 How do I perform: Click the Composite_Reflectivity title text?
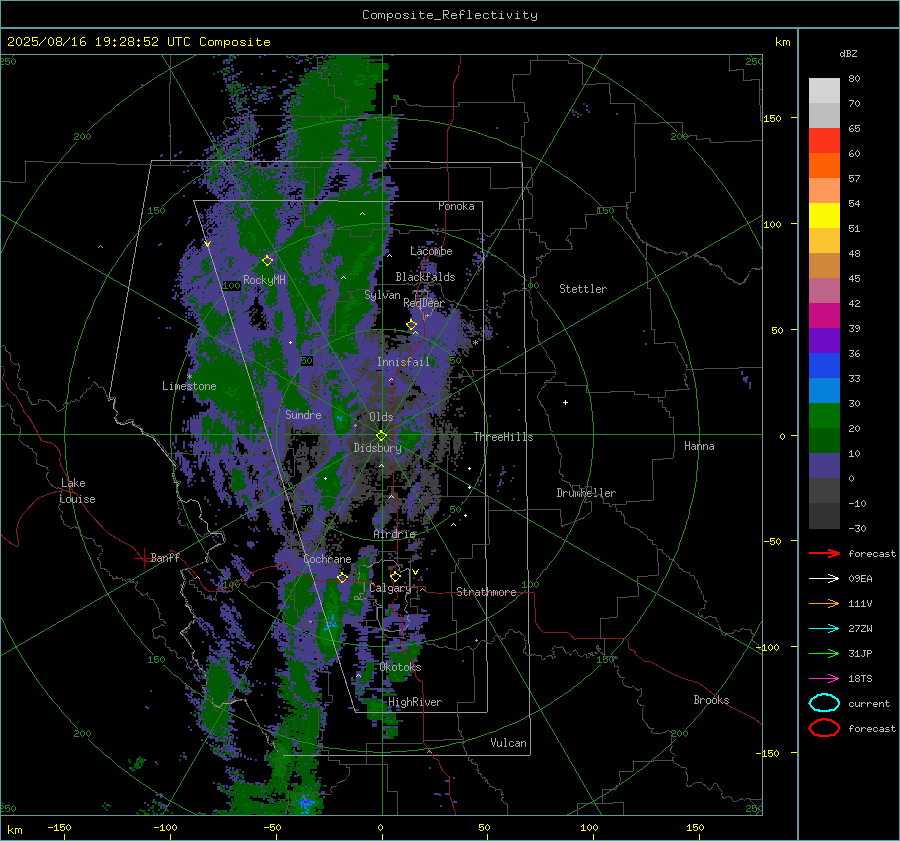pyautogui.click(x=450, y=15)
